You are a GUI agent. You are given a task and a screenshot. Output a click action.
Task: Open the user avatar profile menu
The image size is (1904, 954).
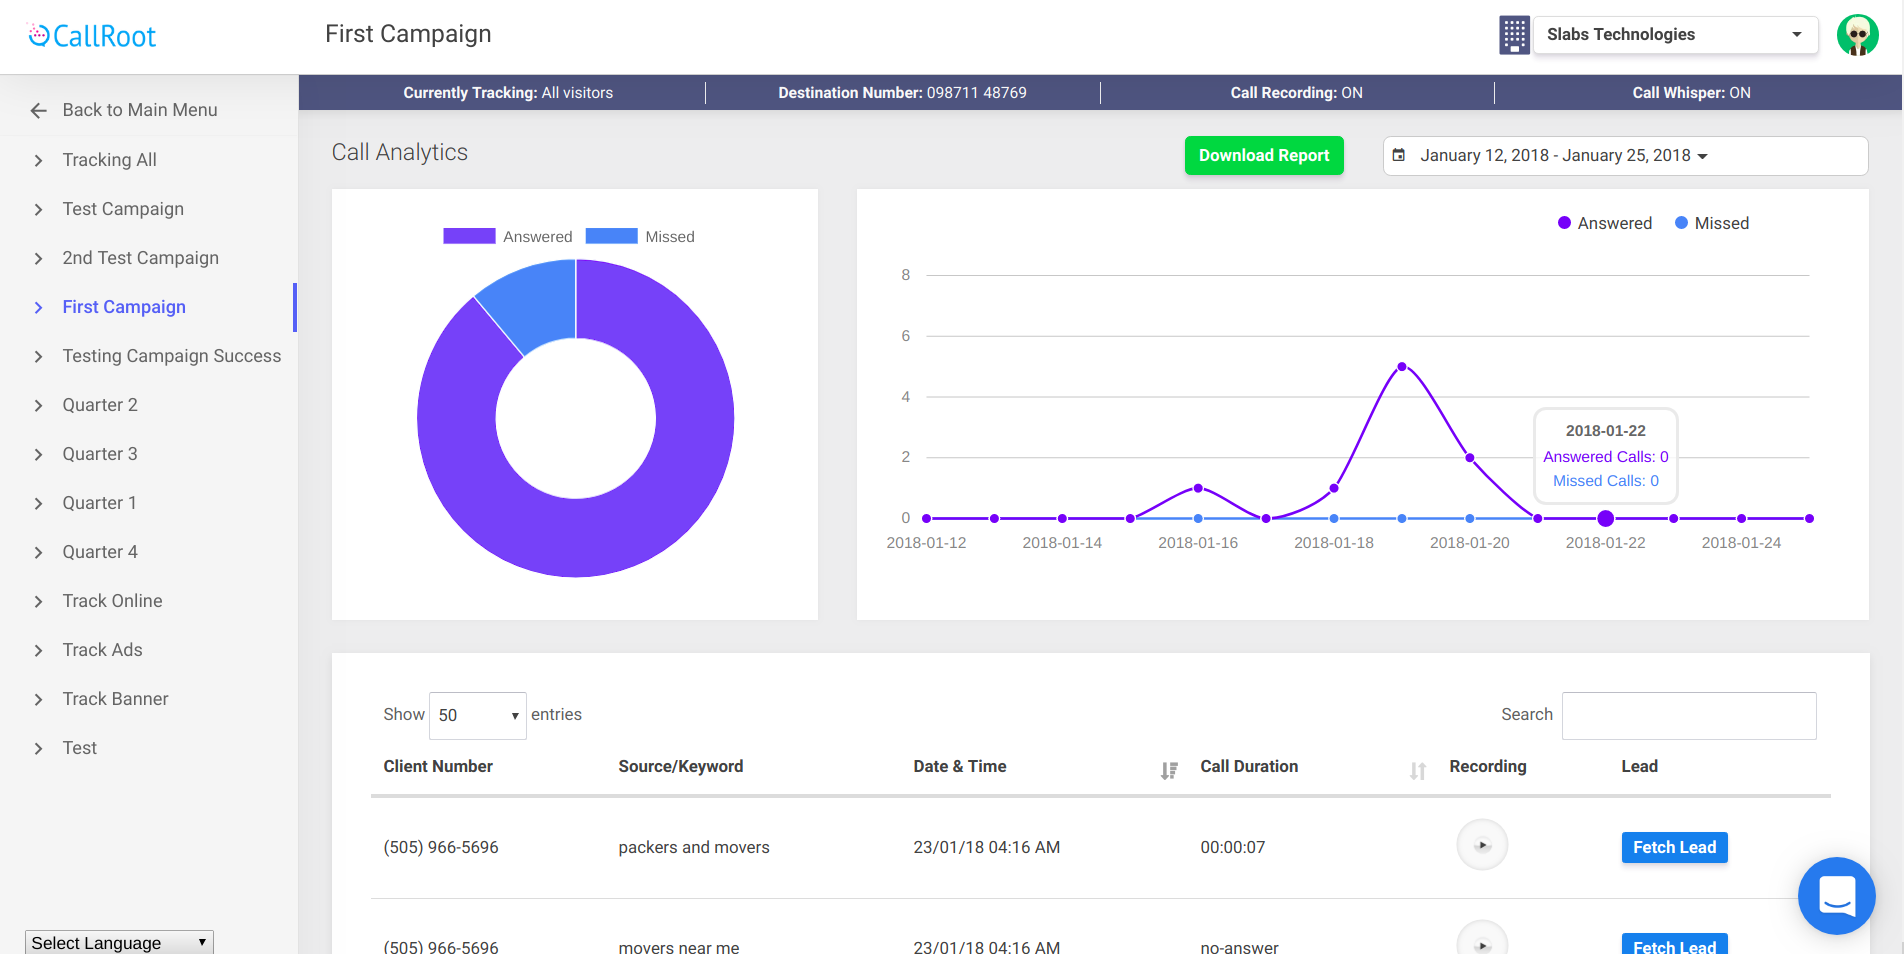1857,35
